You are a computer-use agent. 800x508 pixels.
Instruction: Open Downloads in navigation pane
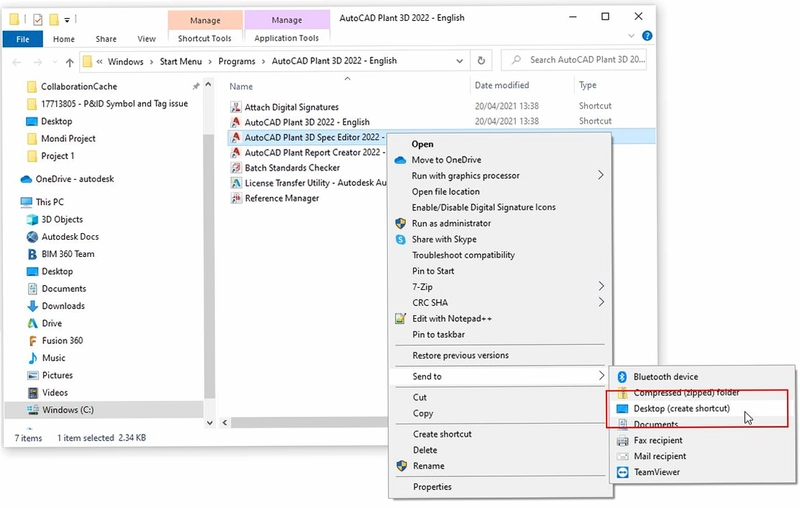[x=63, y=306]
